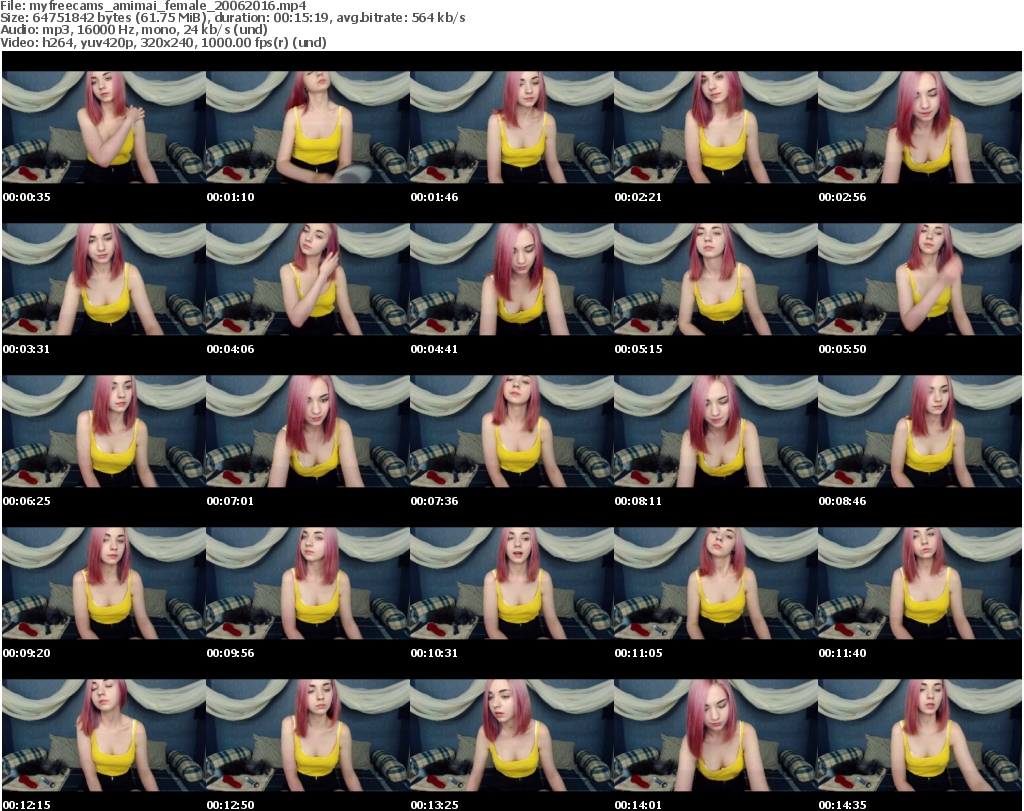The height and width of the screenshot is (811, 1024).
Task: Open the thumbnail at 00:10:31
Action: click(512, 584)
